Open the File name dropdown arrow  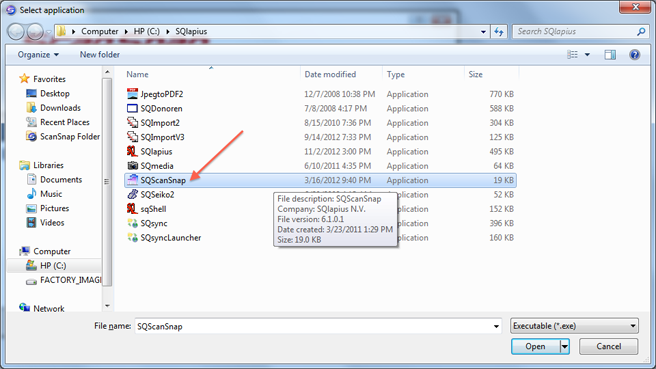(496, 326)
